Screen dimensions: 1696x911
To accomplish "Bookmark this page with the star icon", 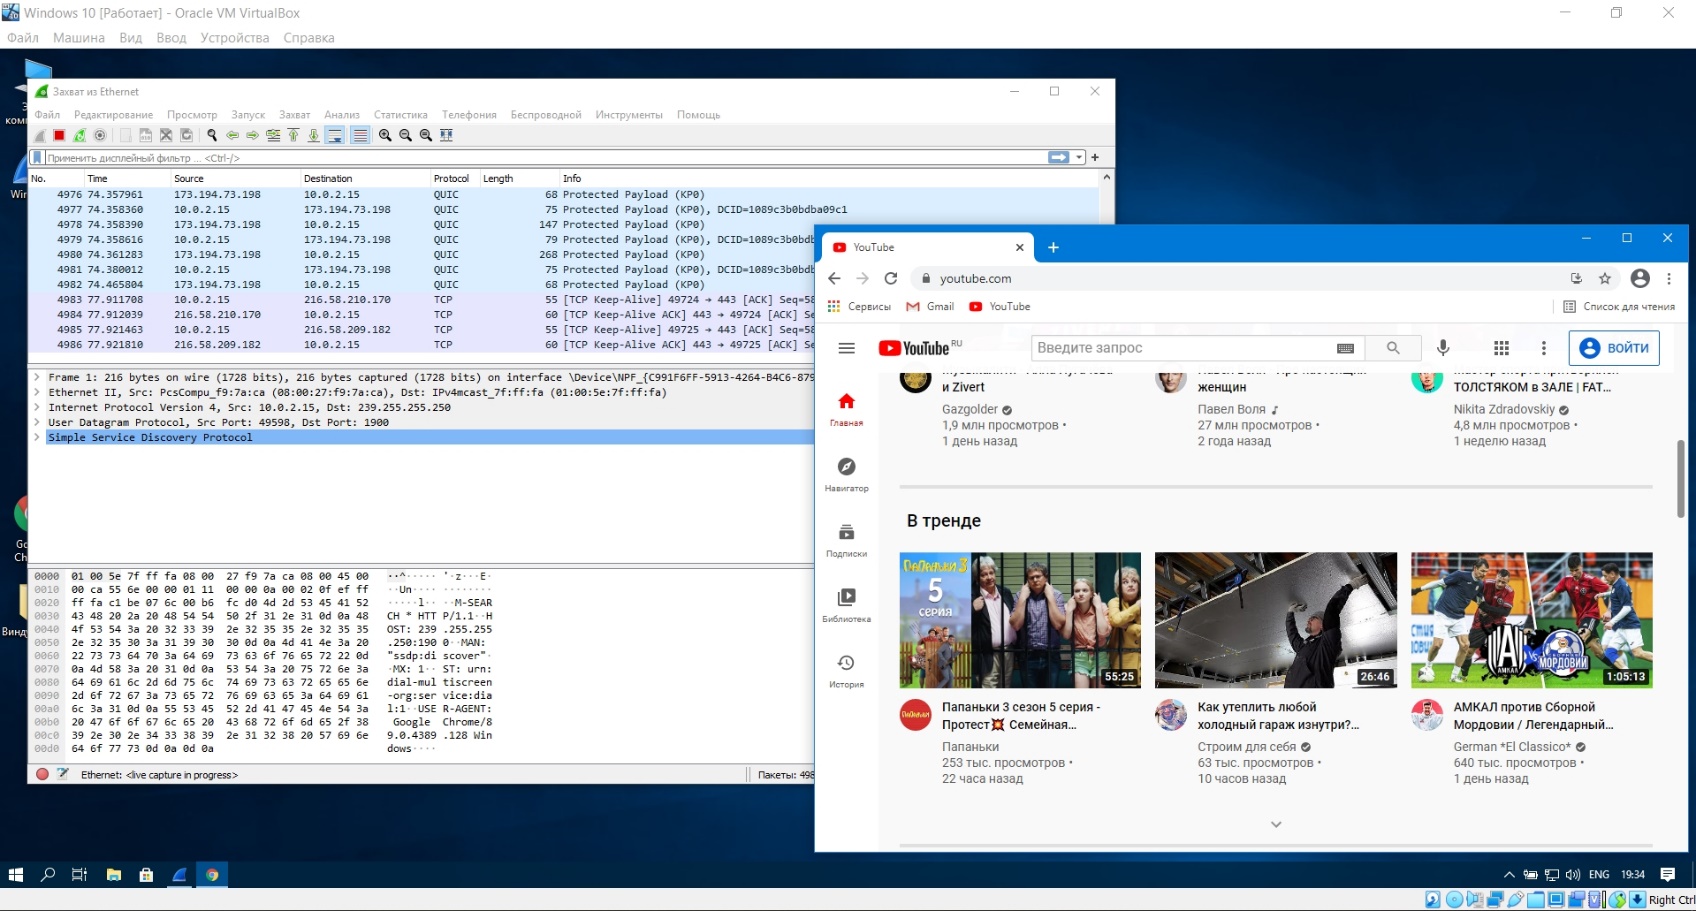I will click(1605, 279).
